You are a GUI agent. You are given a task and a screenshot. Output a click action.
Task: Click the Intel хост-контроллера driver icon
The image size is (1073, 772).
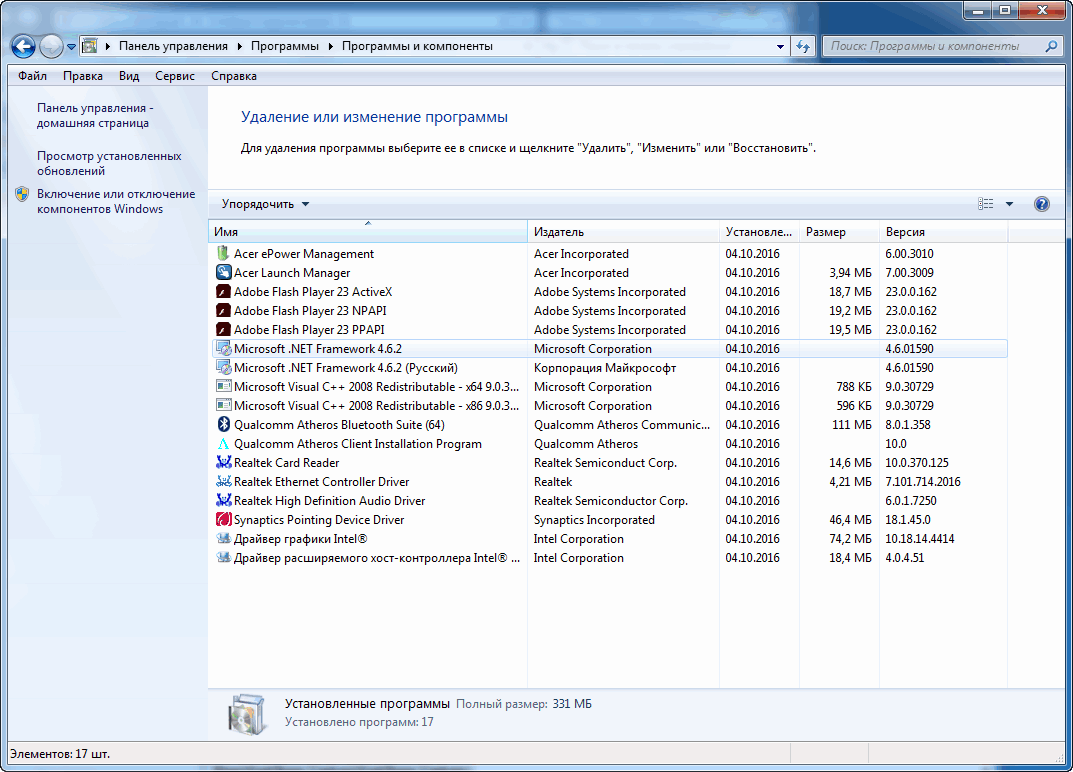(x=223, y=558)
